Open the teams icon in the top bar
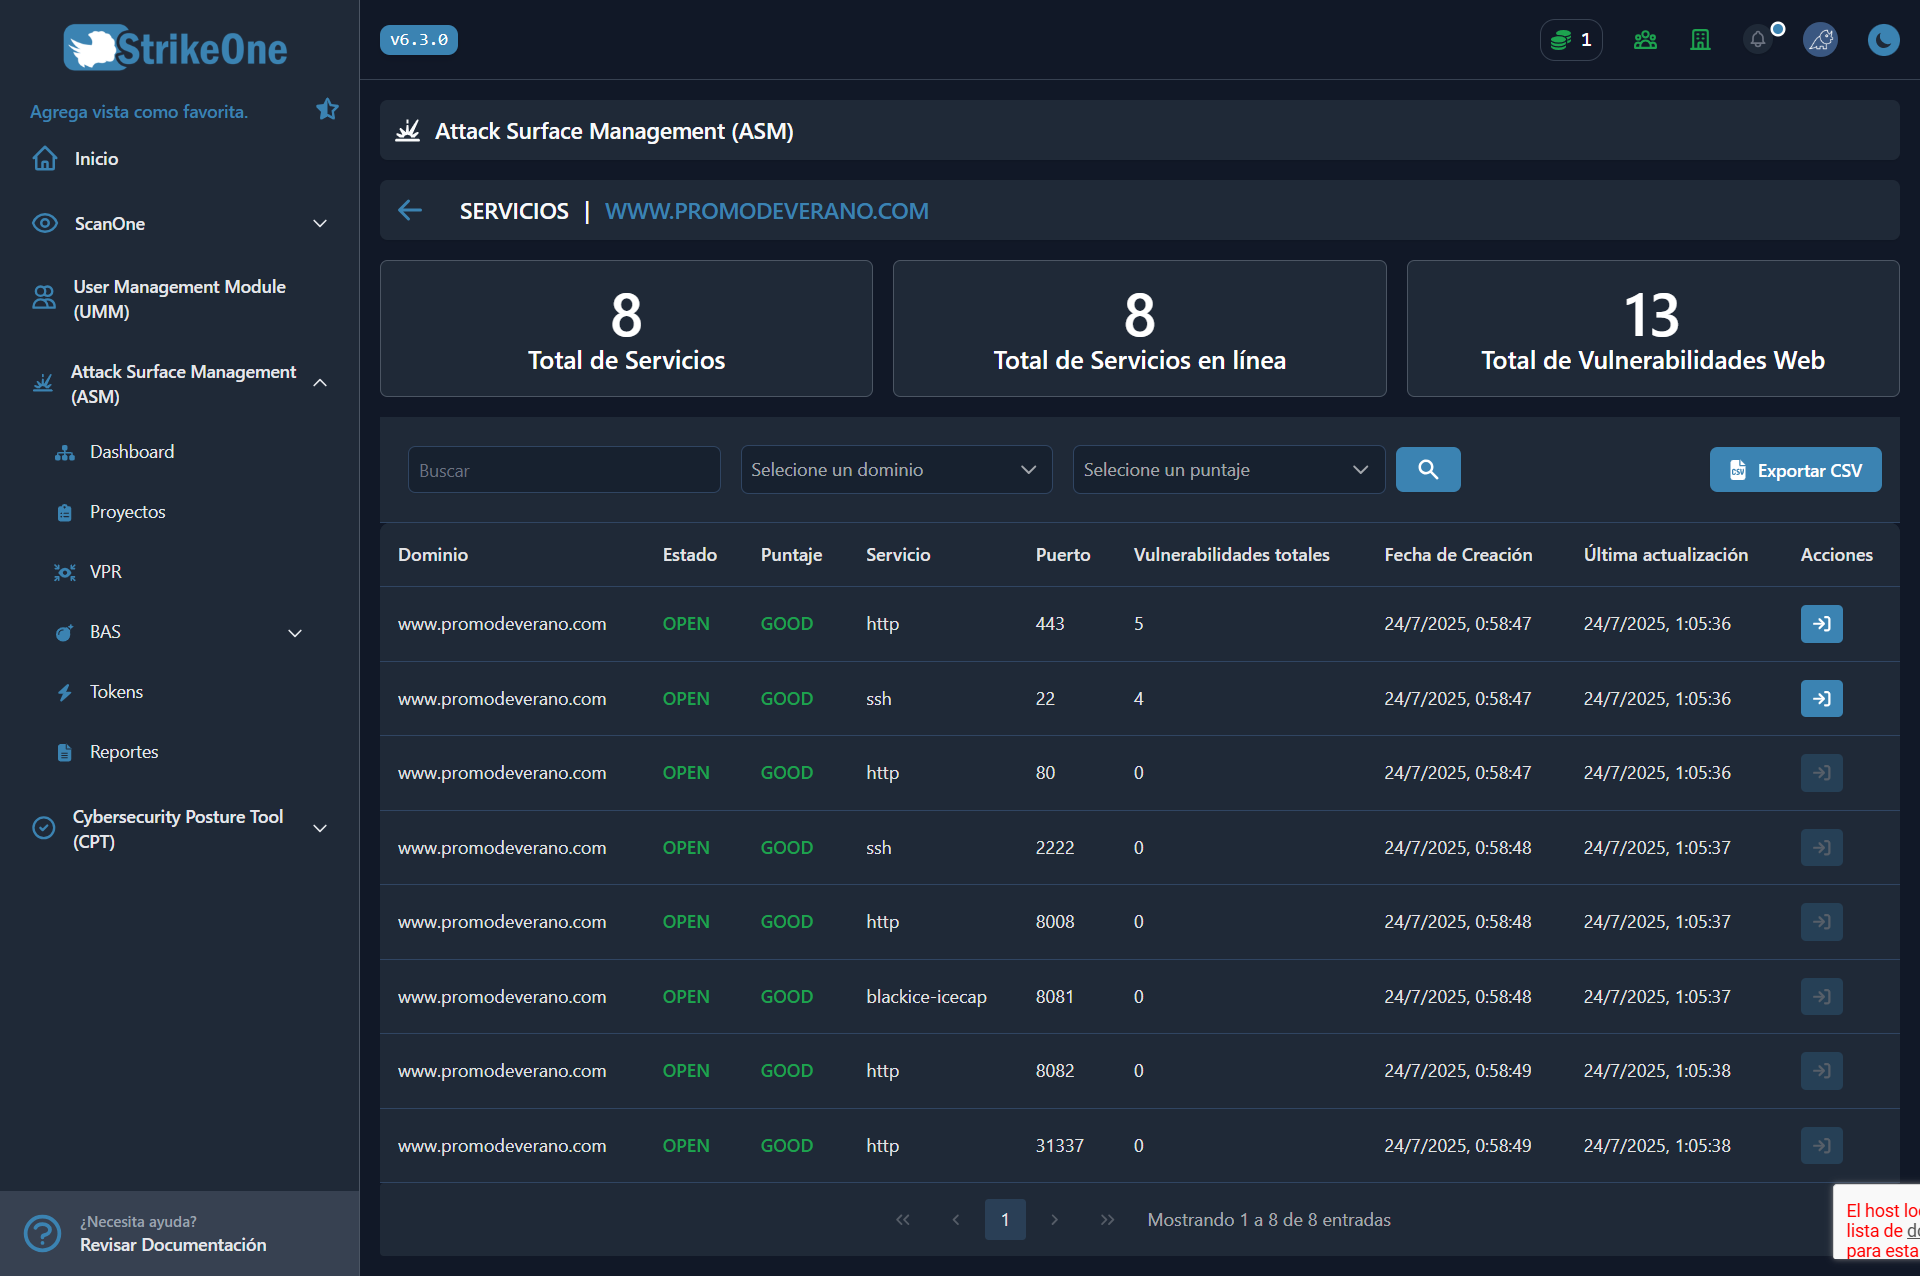The height and width of the screenshot is (1276, 1920). tap(1645, 40)
